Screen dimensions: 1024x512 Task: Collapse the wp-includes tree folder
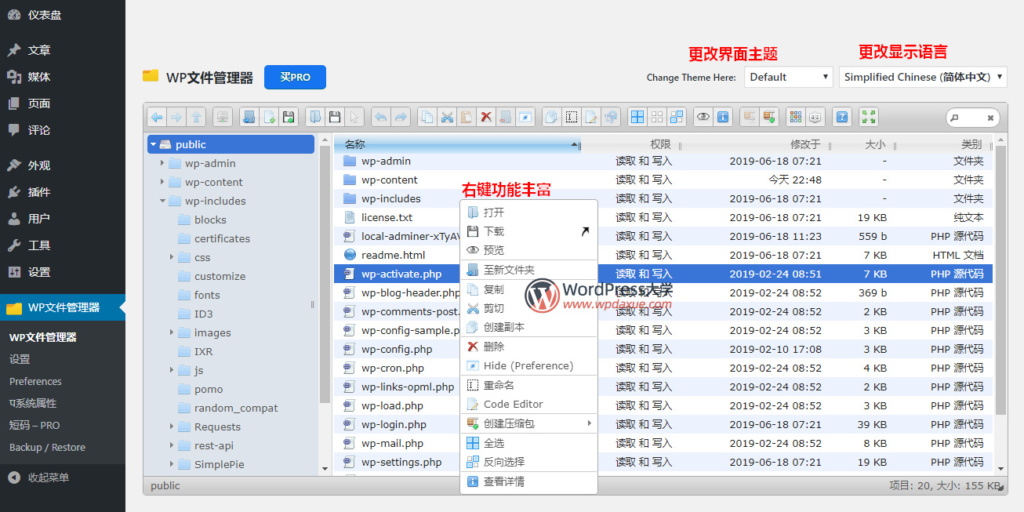click(162, 201)
